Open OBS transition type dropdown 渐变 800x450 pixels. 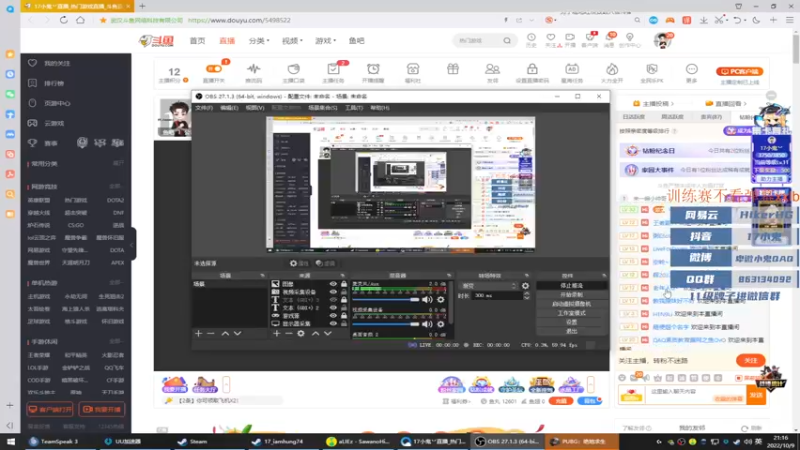[489, 286]
